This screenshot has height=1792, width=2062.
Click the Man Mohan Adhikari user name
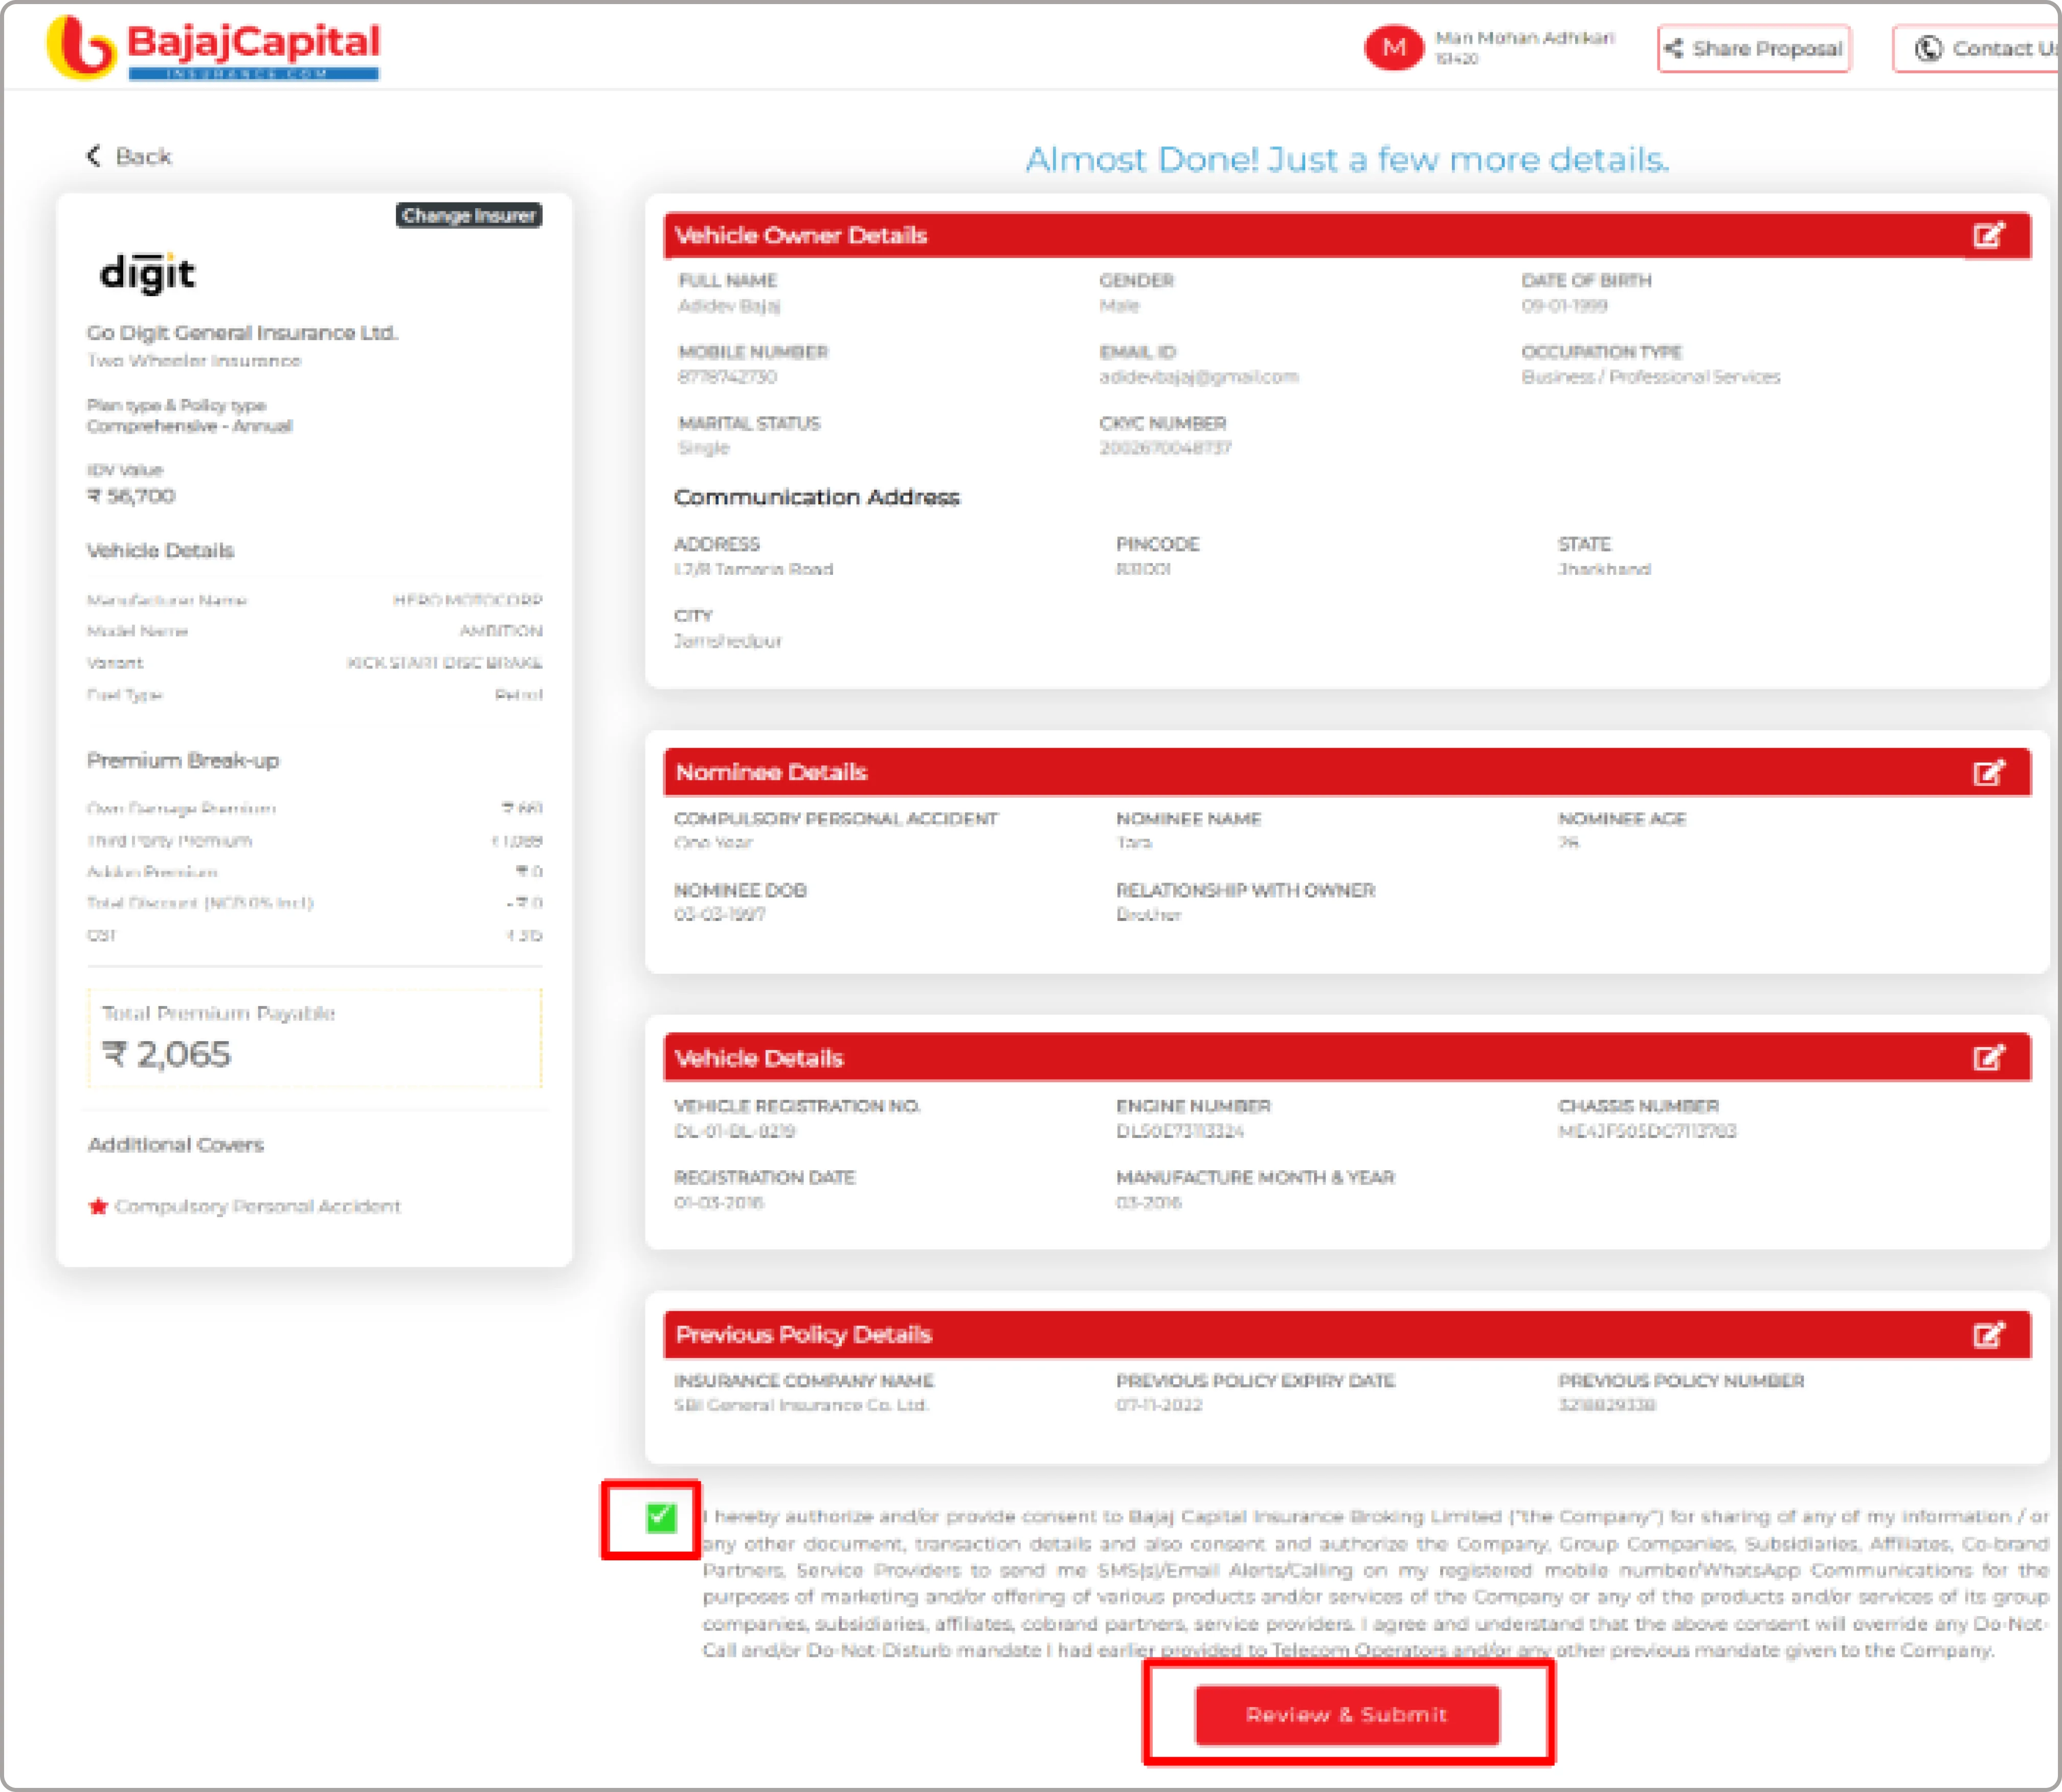pos(1524,38)
